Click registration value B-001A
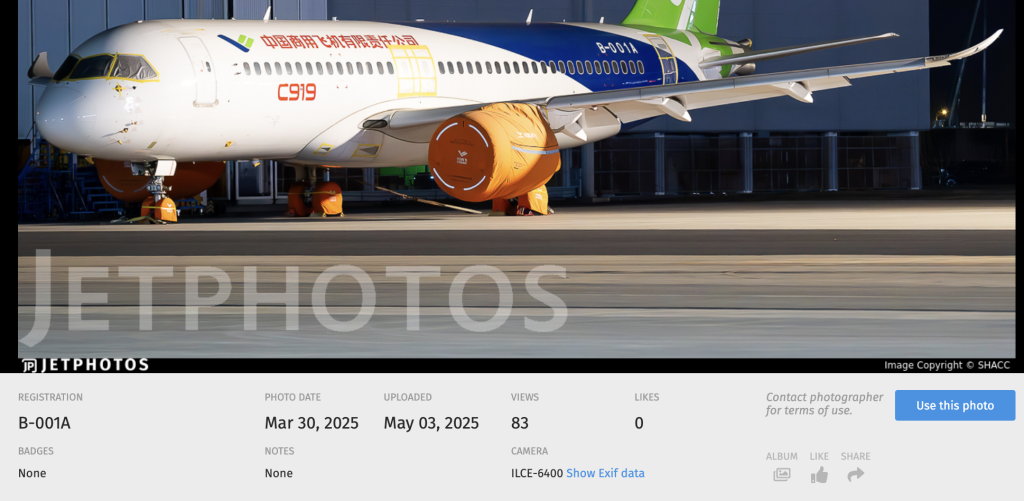Viewport: 1024px width, 501px height. click(44, 423)
